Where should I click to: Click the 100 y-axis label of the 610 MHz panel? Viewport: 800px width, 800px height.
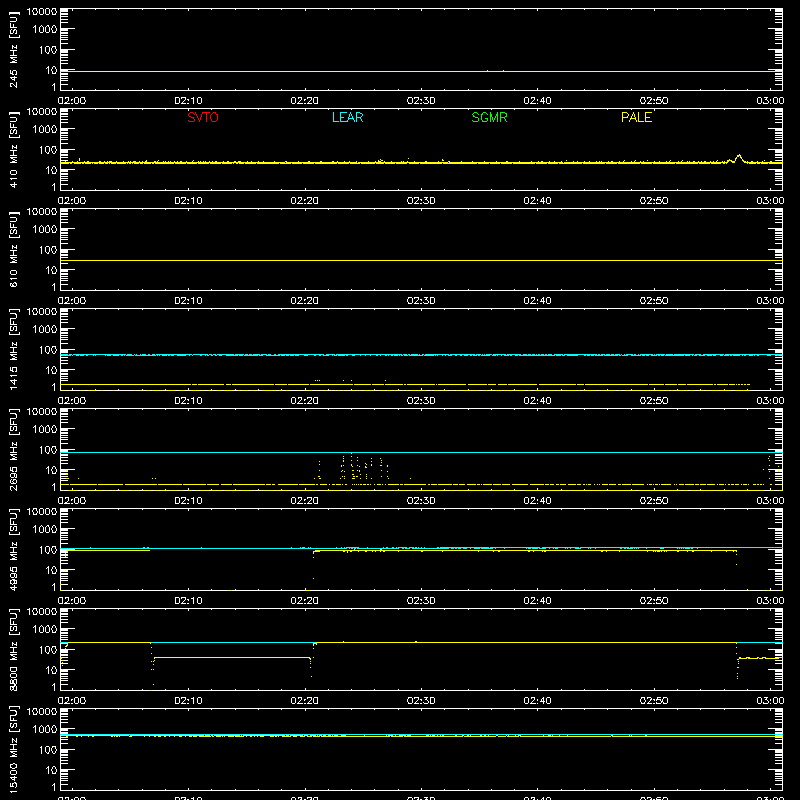click(x=48, y=250)
